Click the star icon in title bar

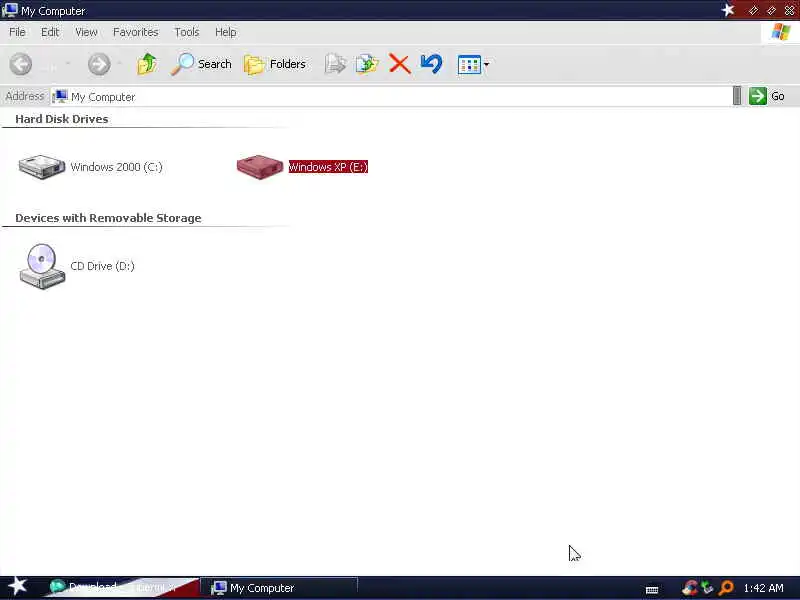[x=728, y=10]
